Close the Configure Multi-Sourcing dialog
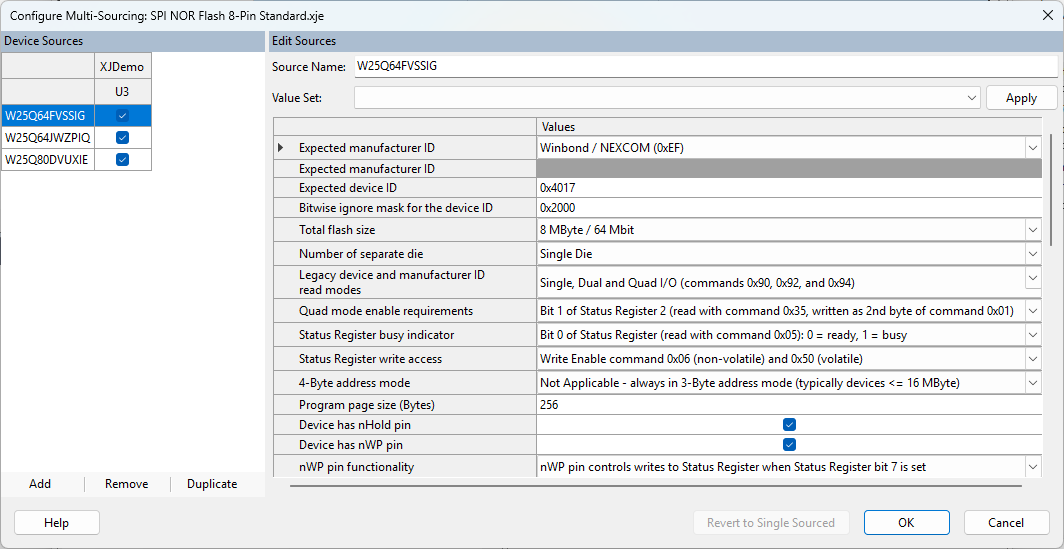 [x=1046, y=15]
